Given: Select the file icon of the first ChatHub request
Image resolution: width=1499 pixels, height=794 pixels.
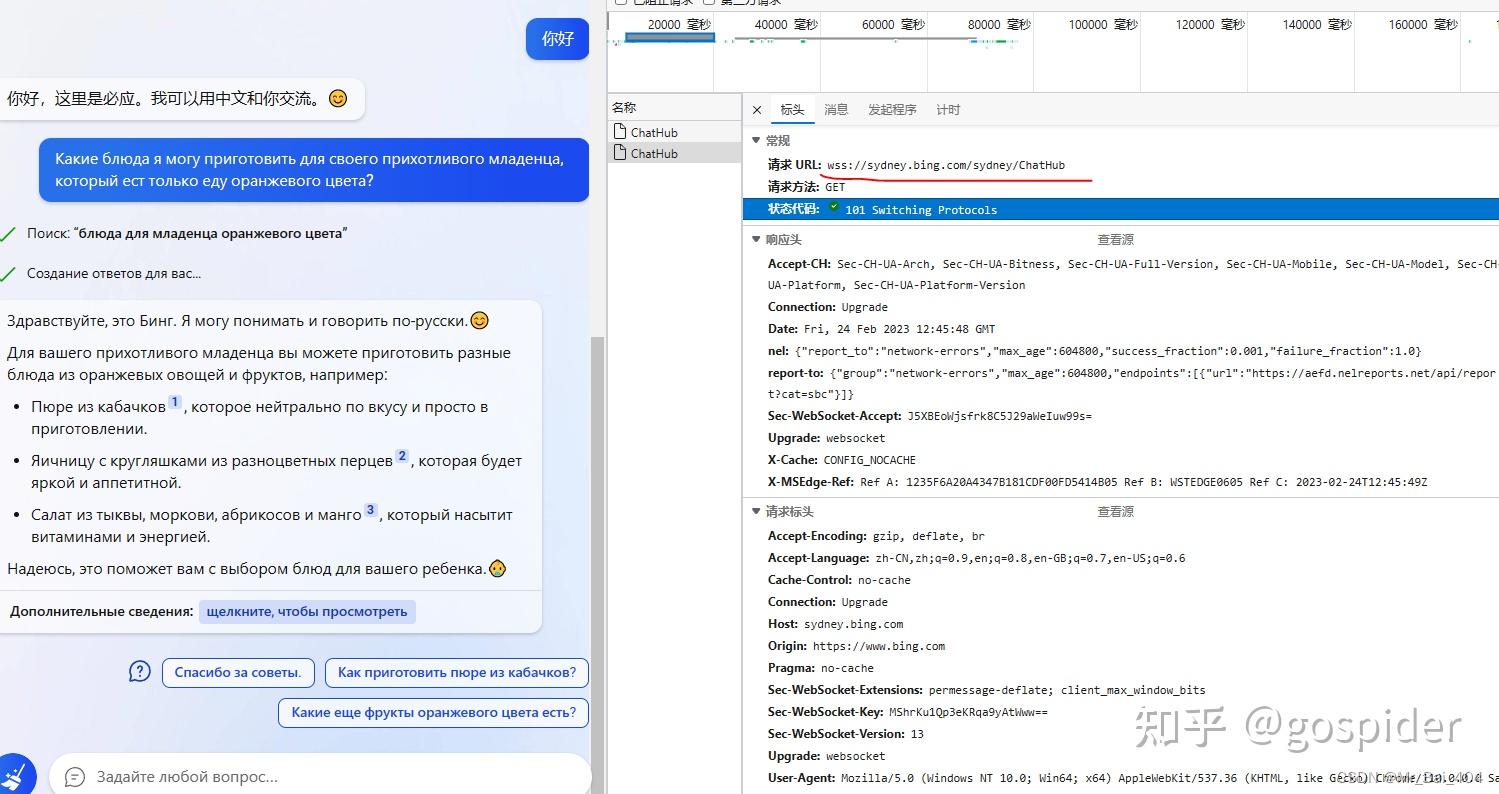Looking at the screenshot, I should (621, 131).
